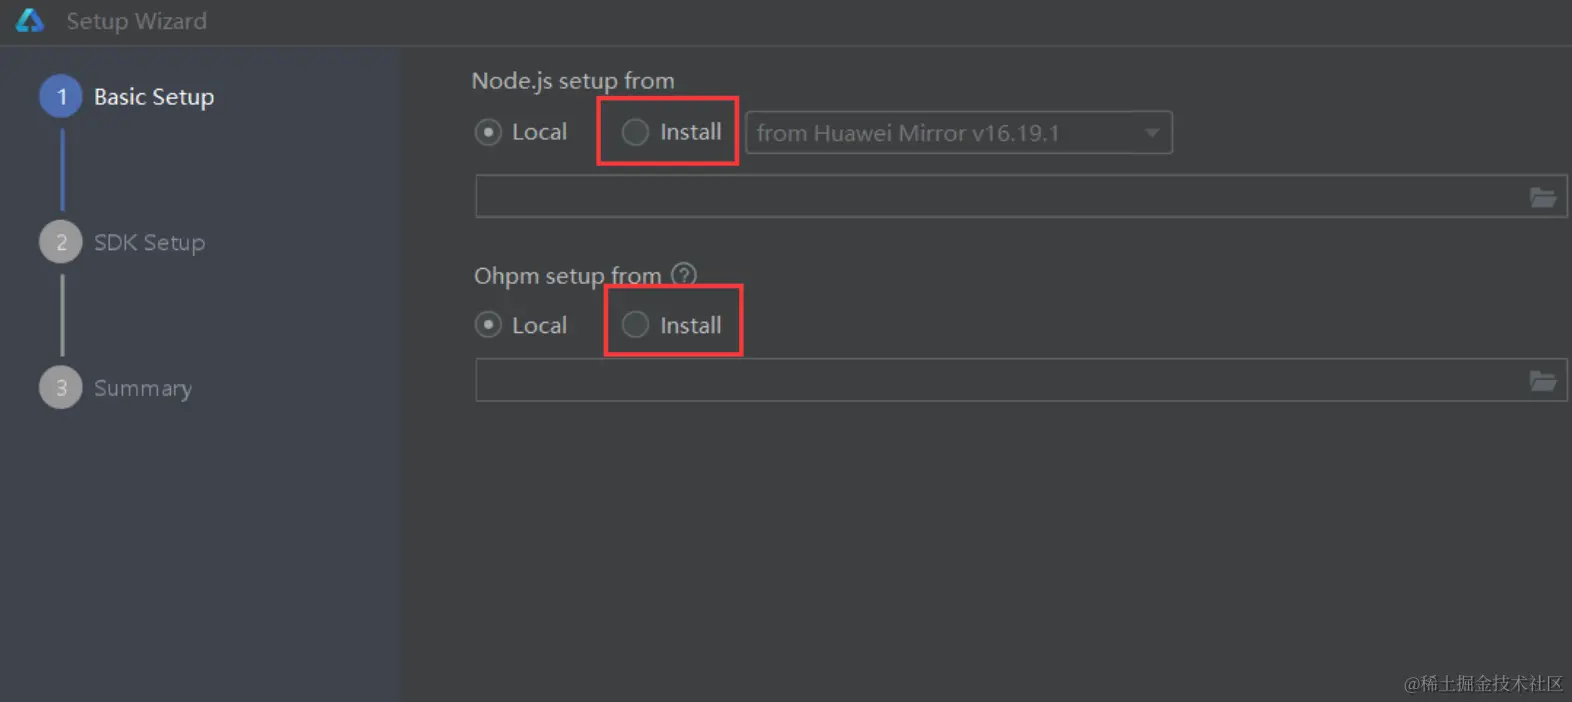The width and height of the screenshot is (1572, 702).
Task: Open the Huawei Mirror version dropdown
Action: coord(940,133)
